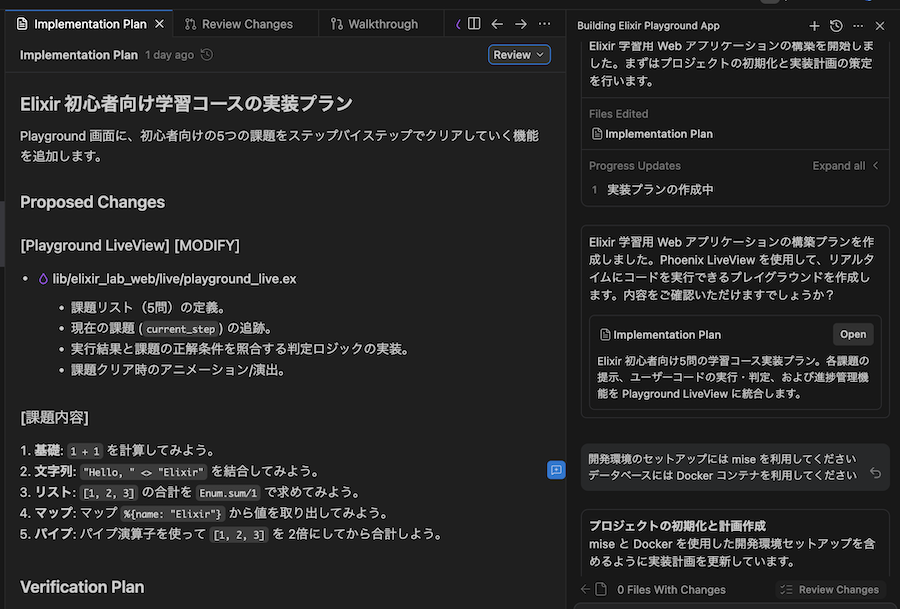Expand all Progress Updates
The width and height of the screenshot is (900, 609).
coord(839,165)
